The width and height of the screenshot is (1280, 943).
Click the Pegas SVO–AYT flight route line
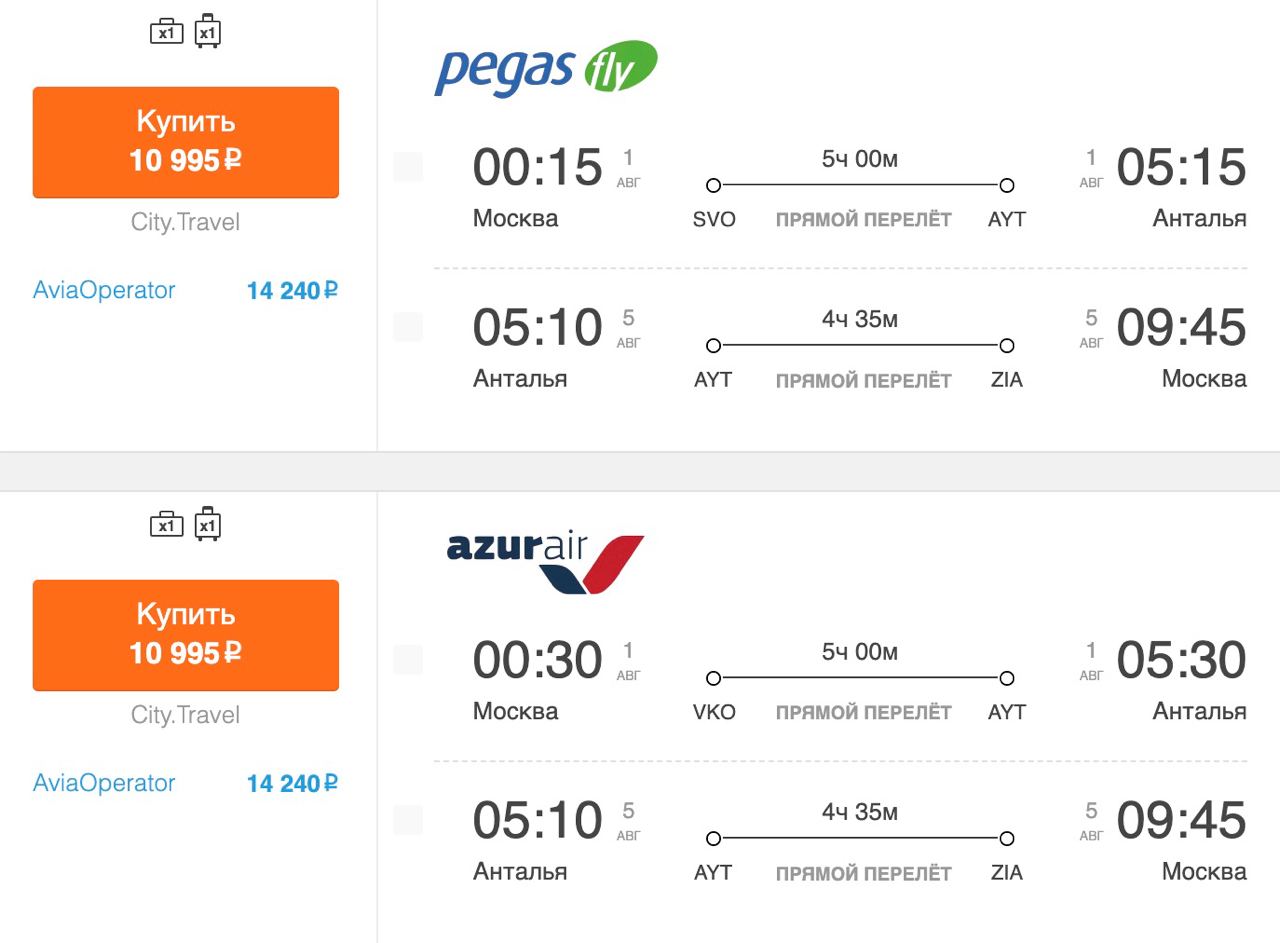pos(860,185)
